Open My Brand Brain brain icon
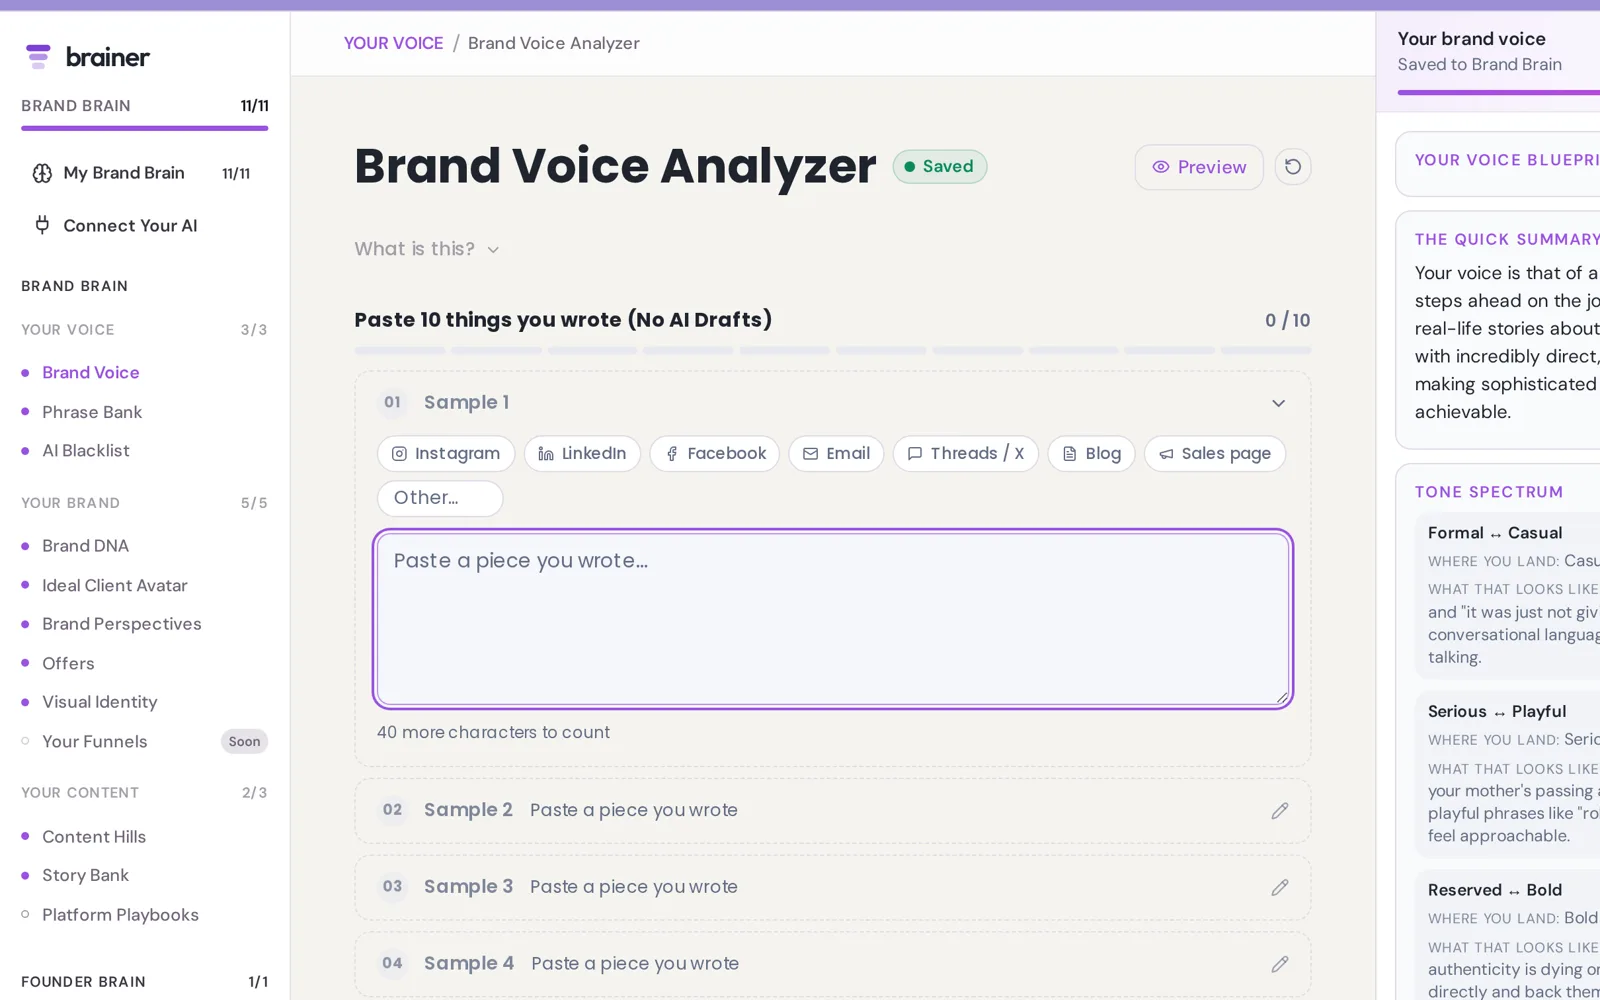The height and width of the screenshot is (1000, 1600). tap(42, 173)
